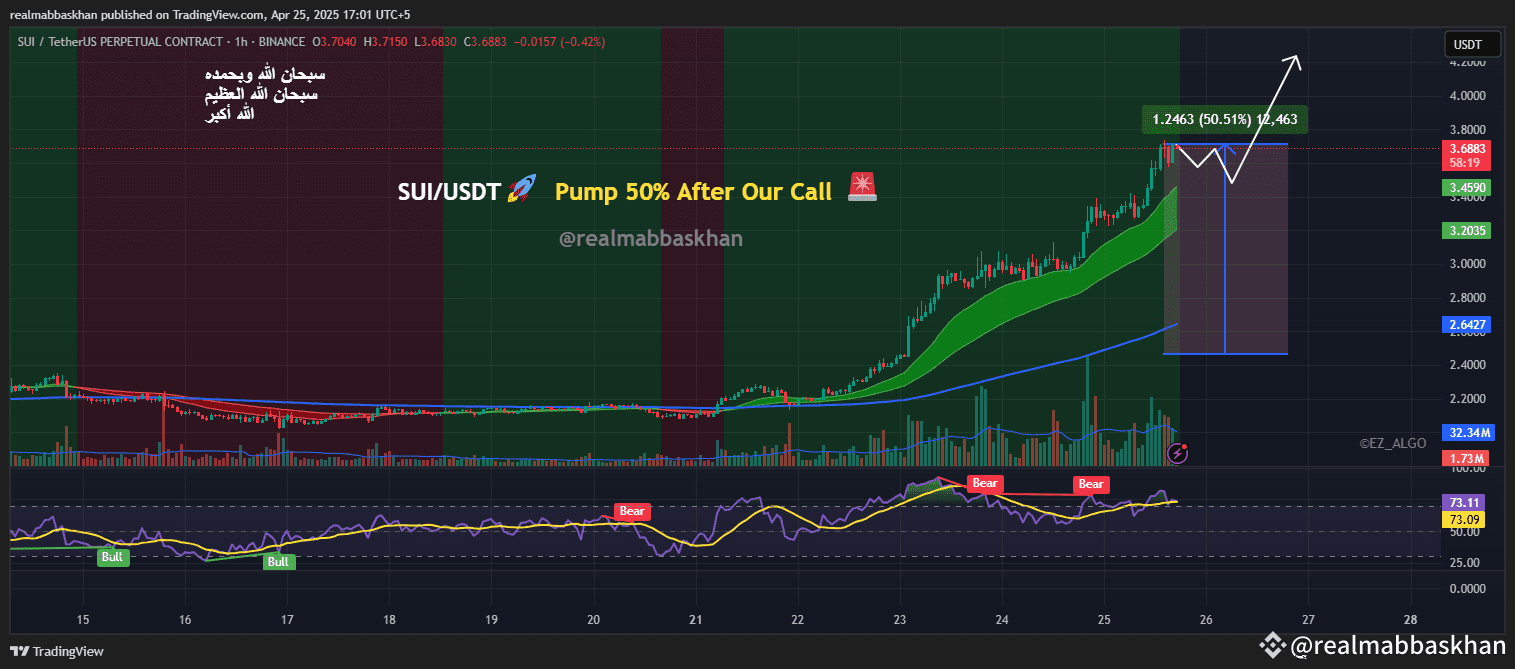
Task: Select the 'Pump 50% After Our Call' annotation
Action: [693, 191]
